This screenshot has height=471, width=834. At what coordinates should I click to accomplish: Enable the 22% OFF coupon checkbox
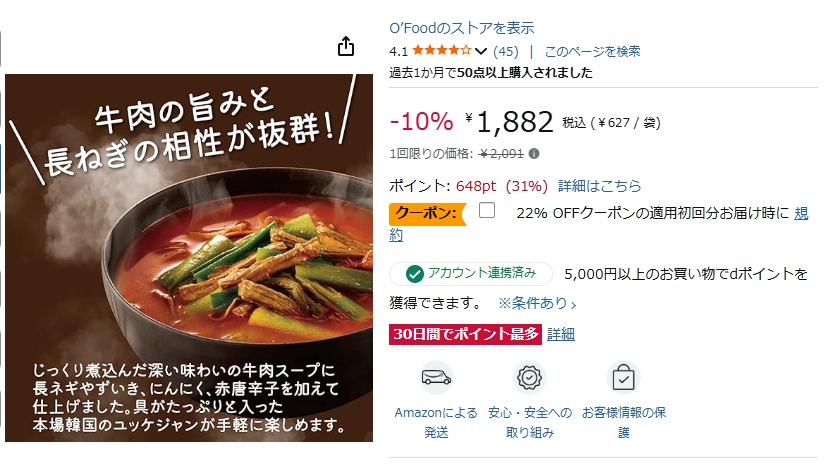coord(487,211)
